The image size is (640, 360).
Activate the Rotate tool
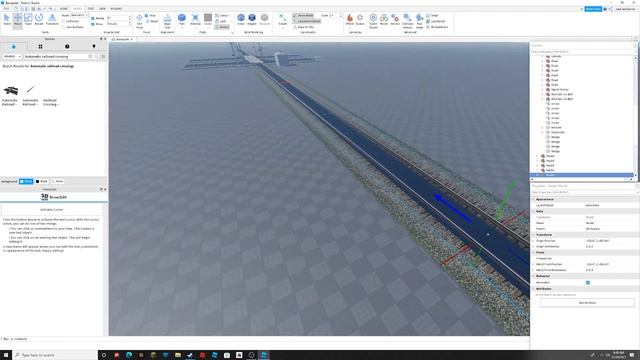pos(39,19)
